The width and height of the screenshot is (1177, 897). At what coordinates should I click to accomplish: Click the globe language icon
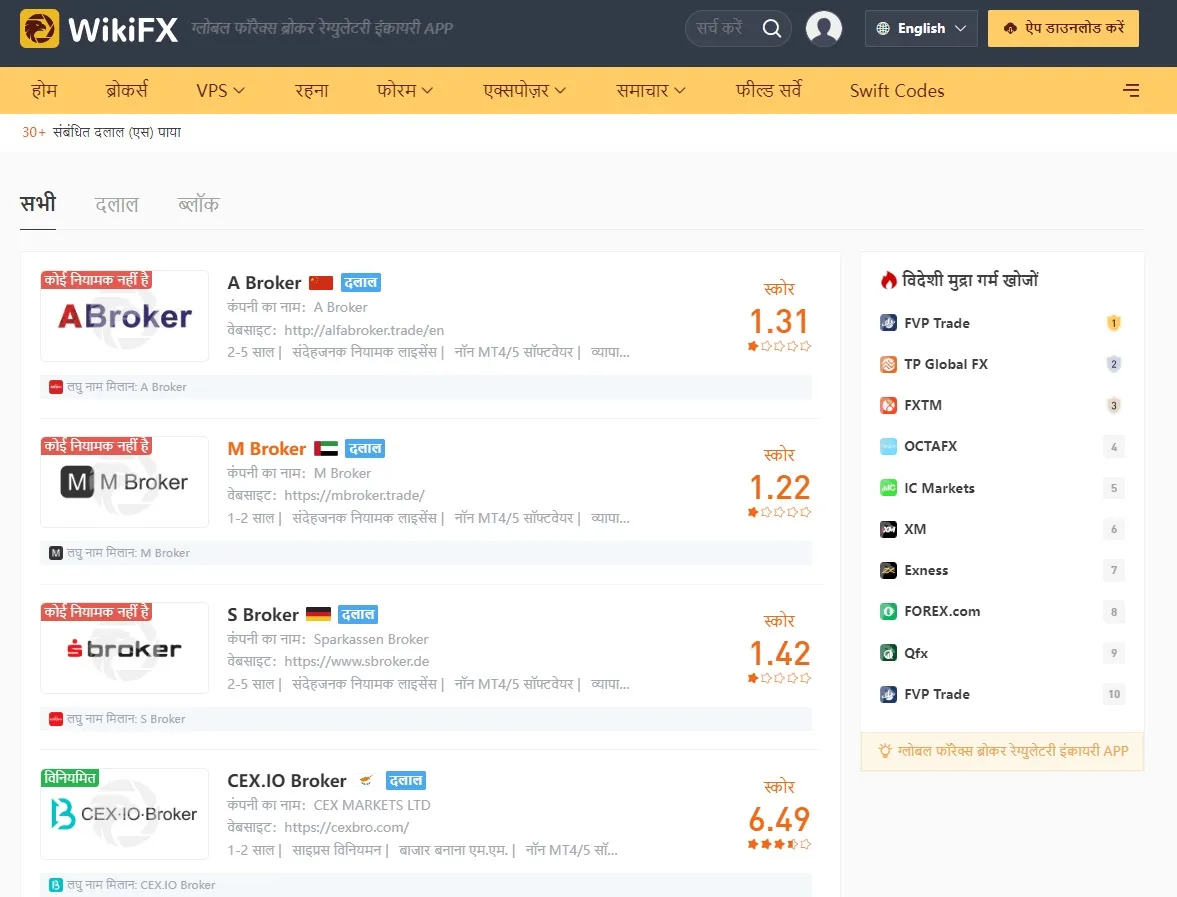(883, 29)
